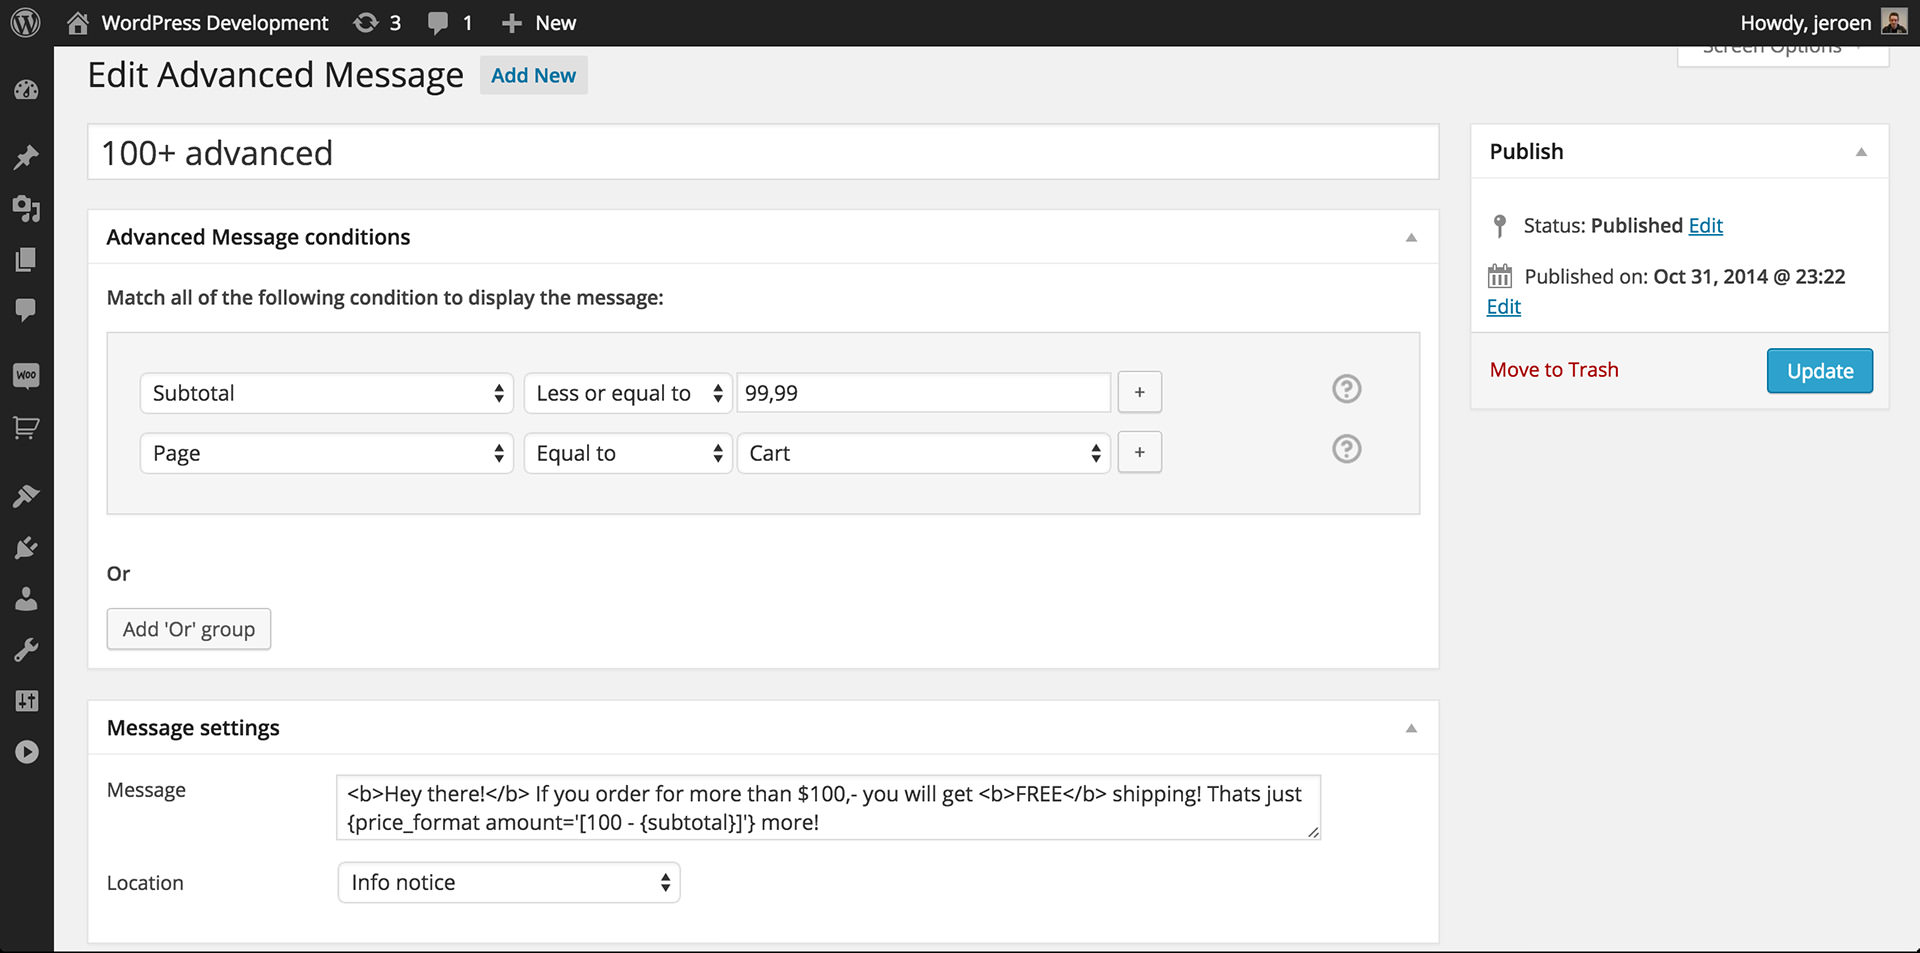Collapse the Advanced Message conditions panel

[1411, 237]
